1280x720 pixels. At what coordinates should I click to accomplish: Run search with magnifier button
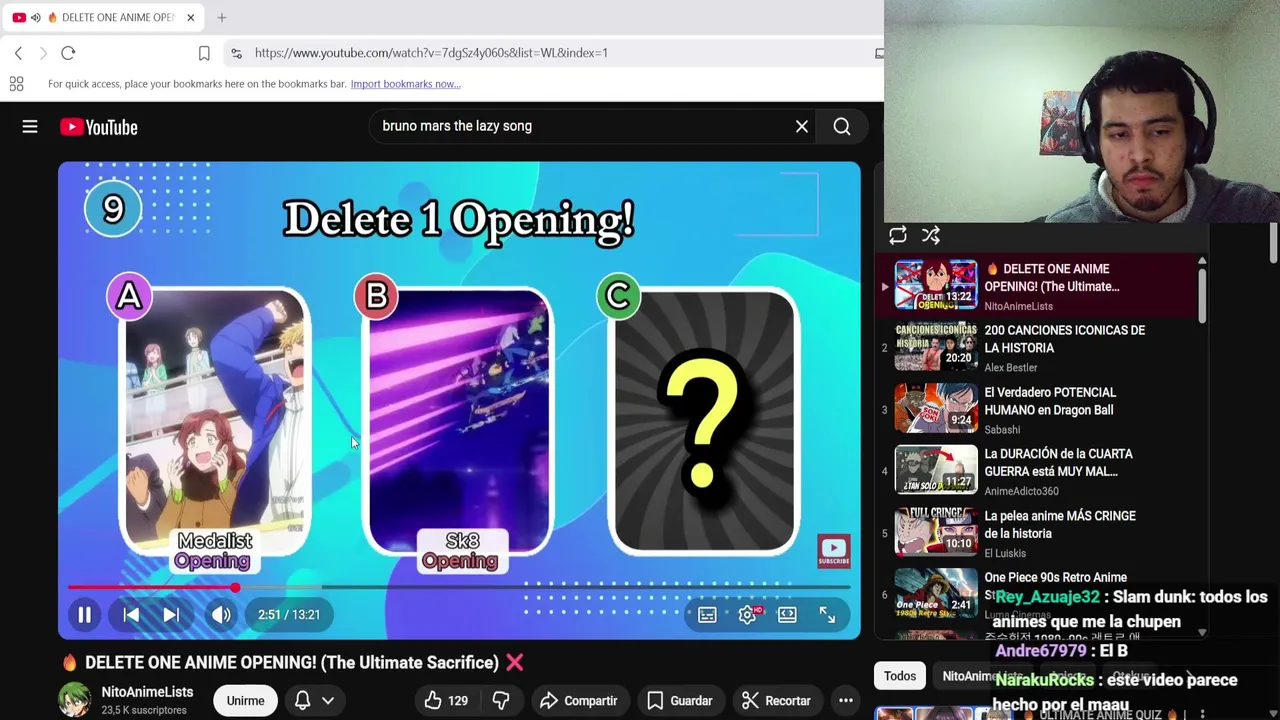(x=842, y=126)
